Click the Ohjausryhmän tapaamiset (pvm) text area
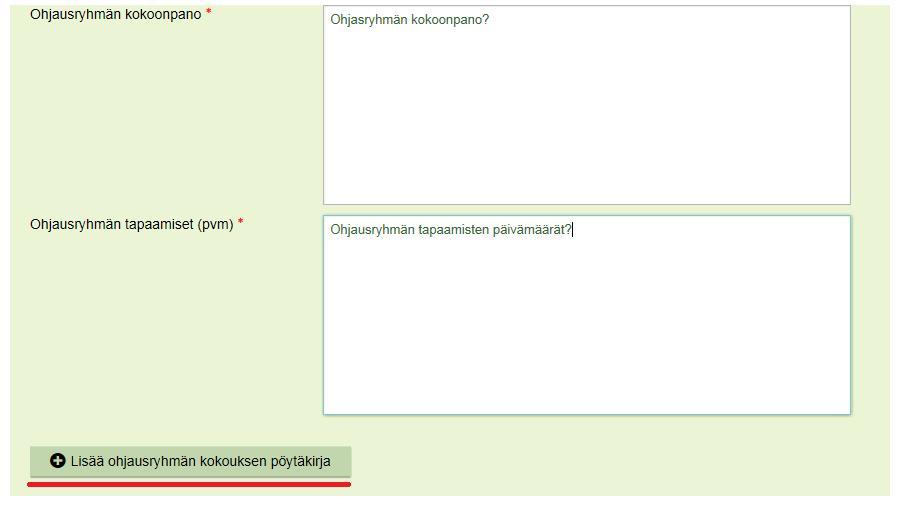This screenshot has height=507, width=897. tap(586, 315)
